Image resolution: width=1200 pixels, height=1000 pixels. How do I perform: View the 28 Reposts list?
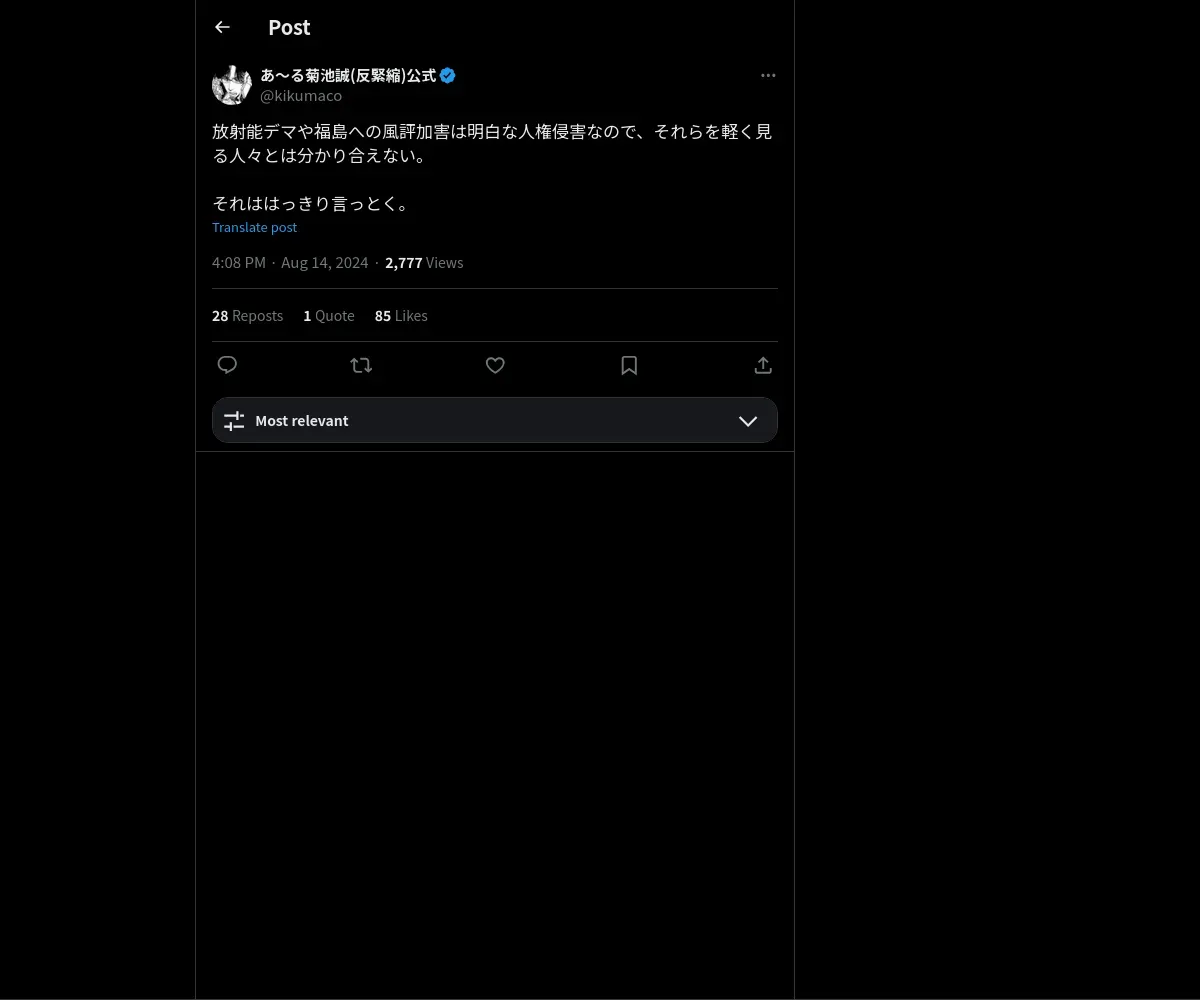[247, 315]
